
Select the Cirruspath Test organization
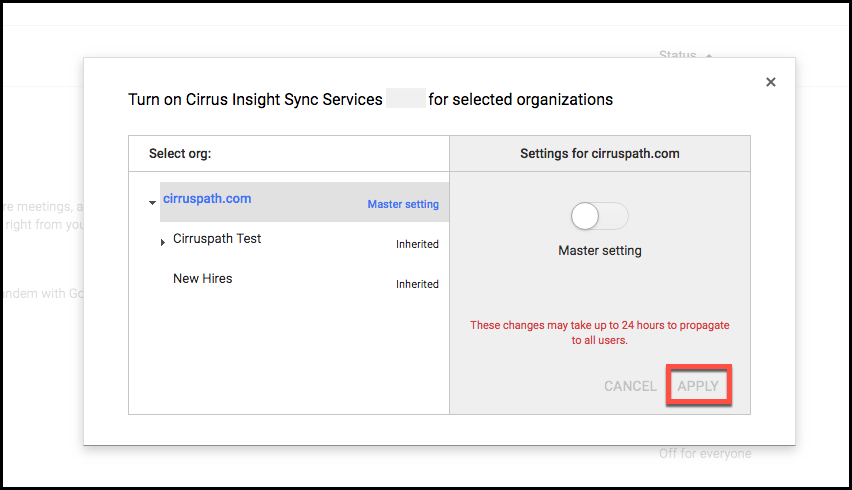click(x=217, y=238)
